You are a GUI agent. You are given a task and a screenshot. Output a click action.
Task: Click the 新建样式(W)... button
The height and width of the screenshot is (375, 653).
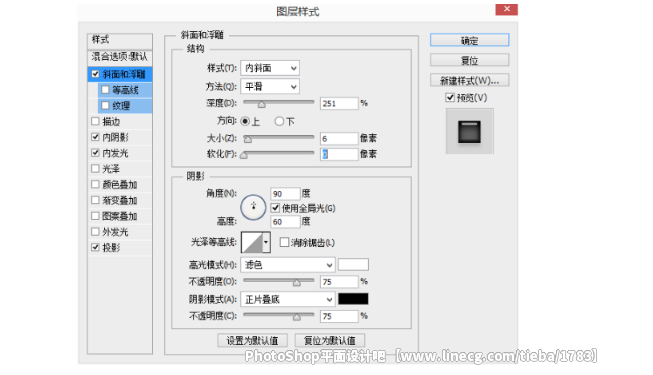pos(469,80)
